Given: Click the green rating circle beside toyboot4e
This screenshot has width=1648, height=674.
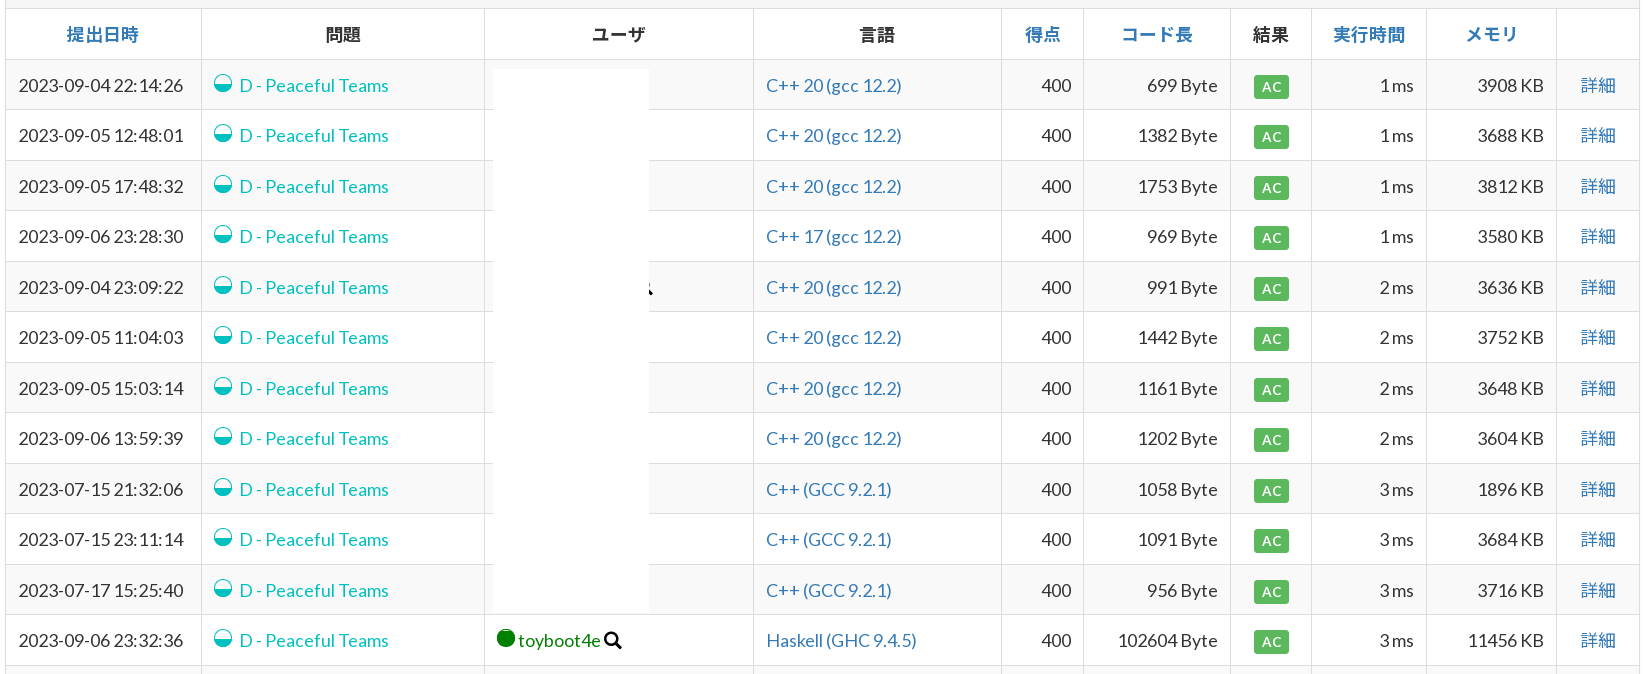Looking at the screenshot, I should coord(506,638).
